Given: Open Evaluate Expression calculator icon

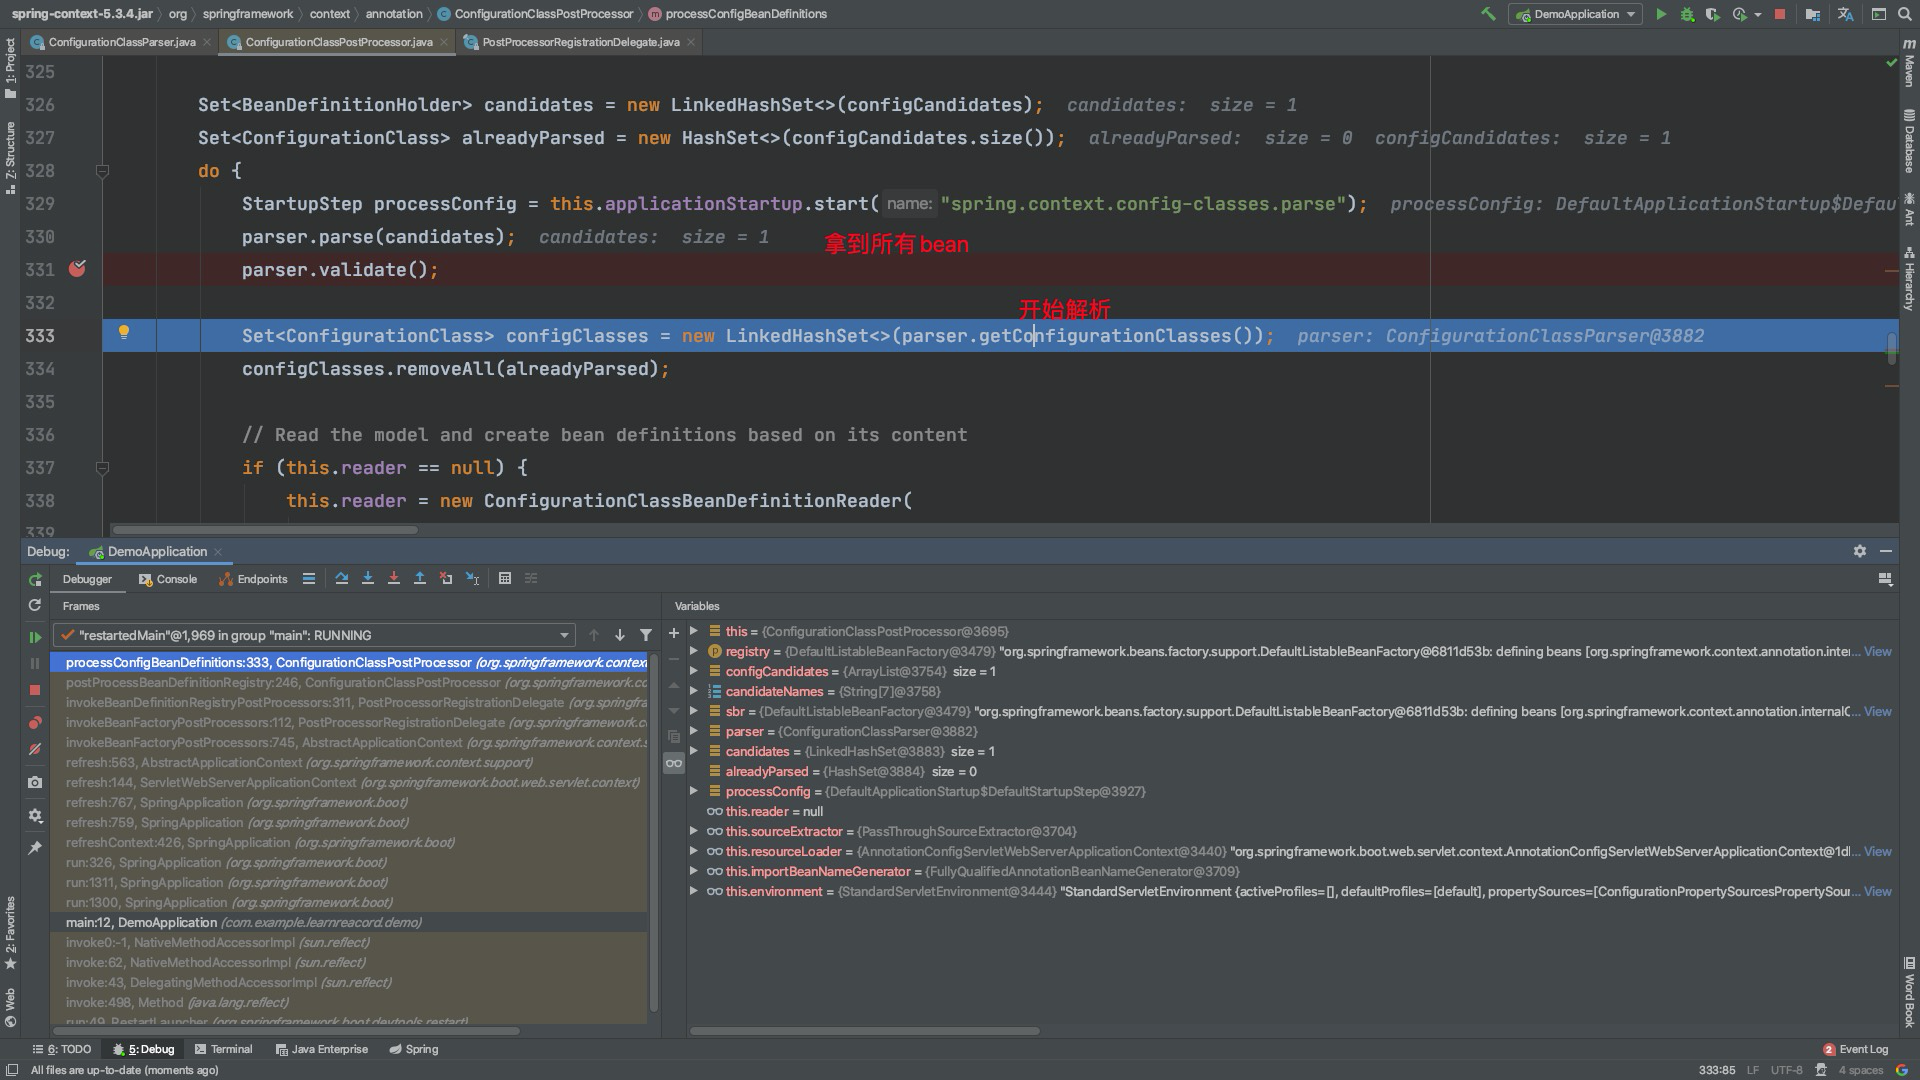Looking at the screenshot, I should coord(505,579).
